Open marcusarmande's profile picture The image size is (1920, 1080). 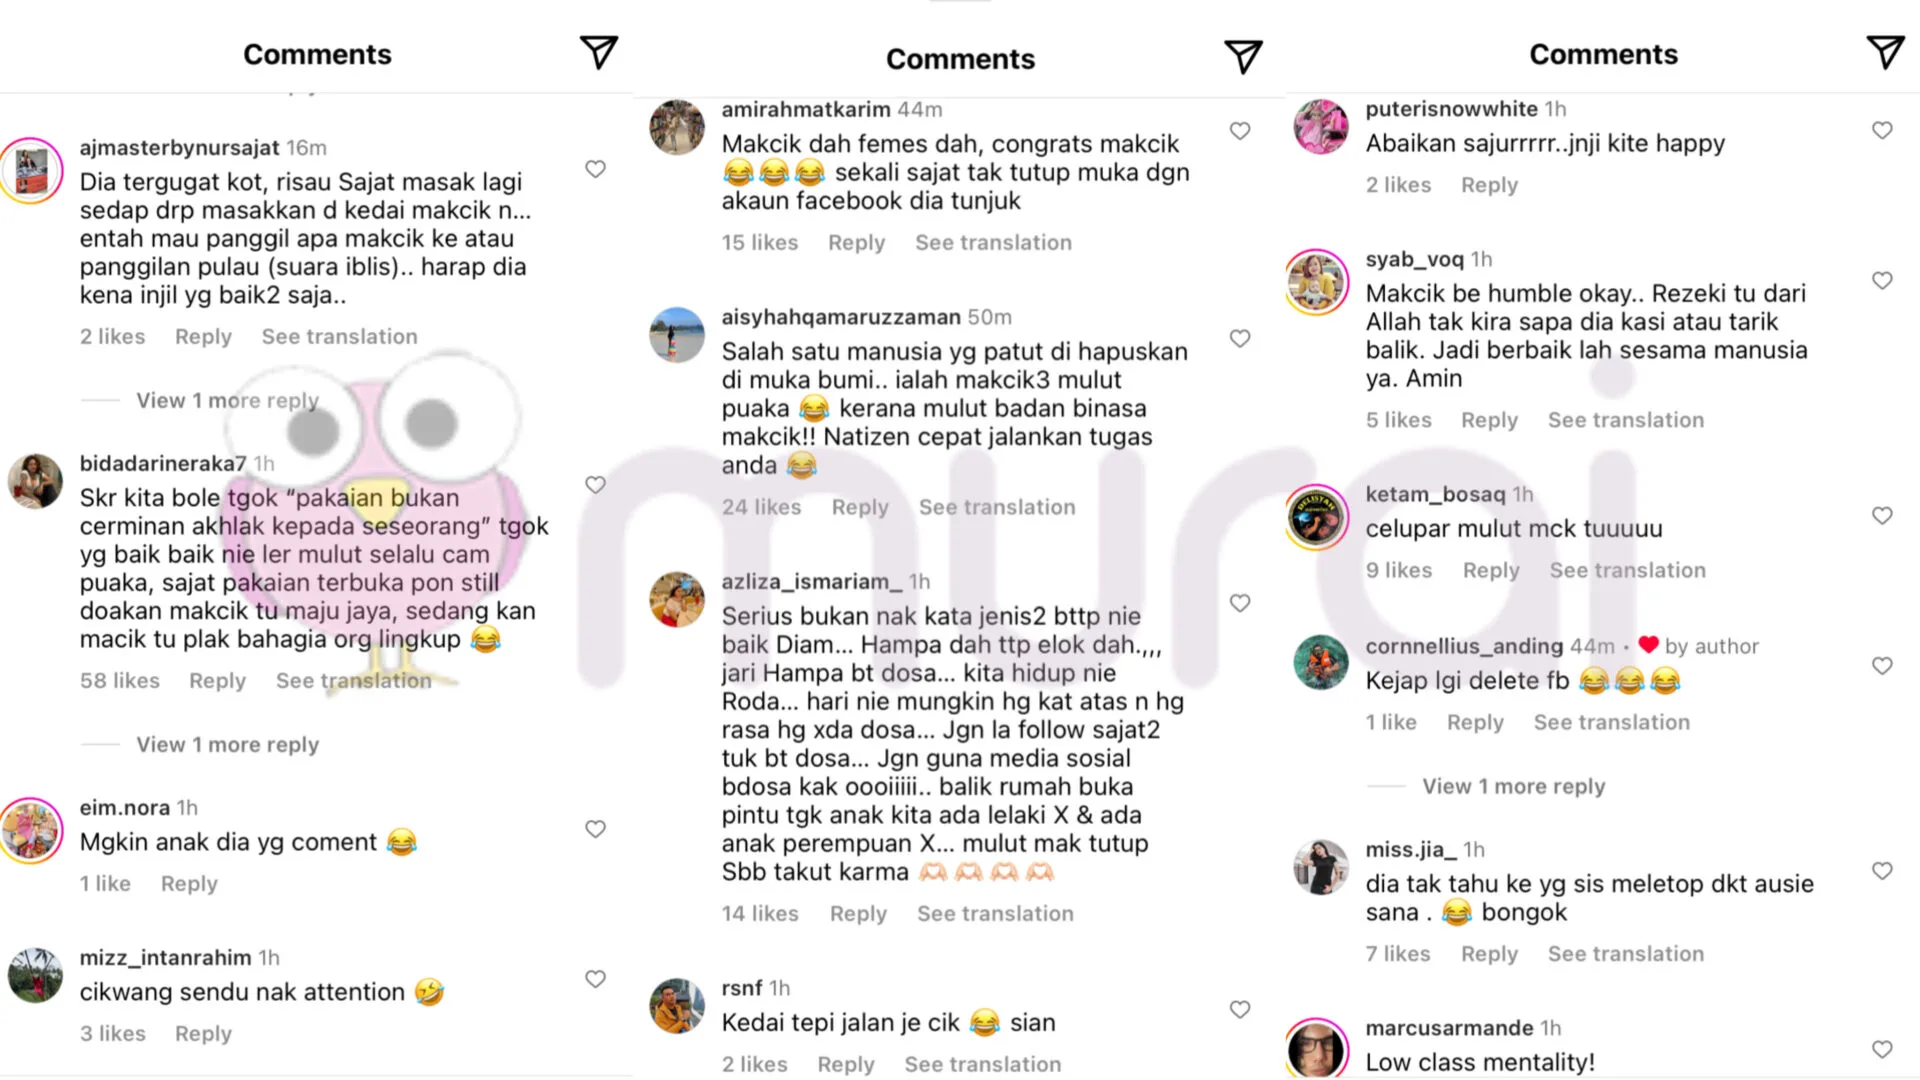[1317, 1049]
